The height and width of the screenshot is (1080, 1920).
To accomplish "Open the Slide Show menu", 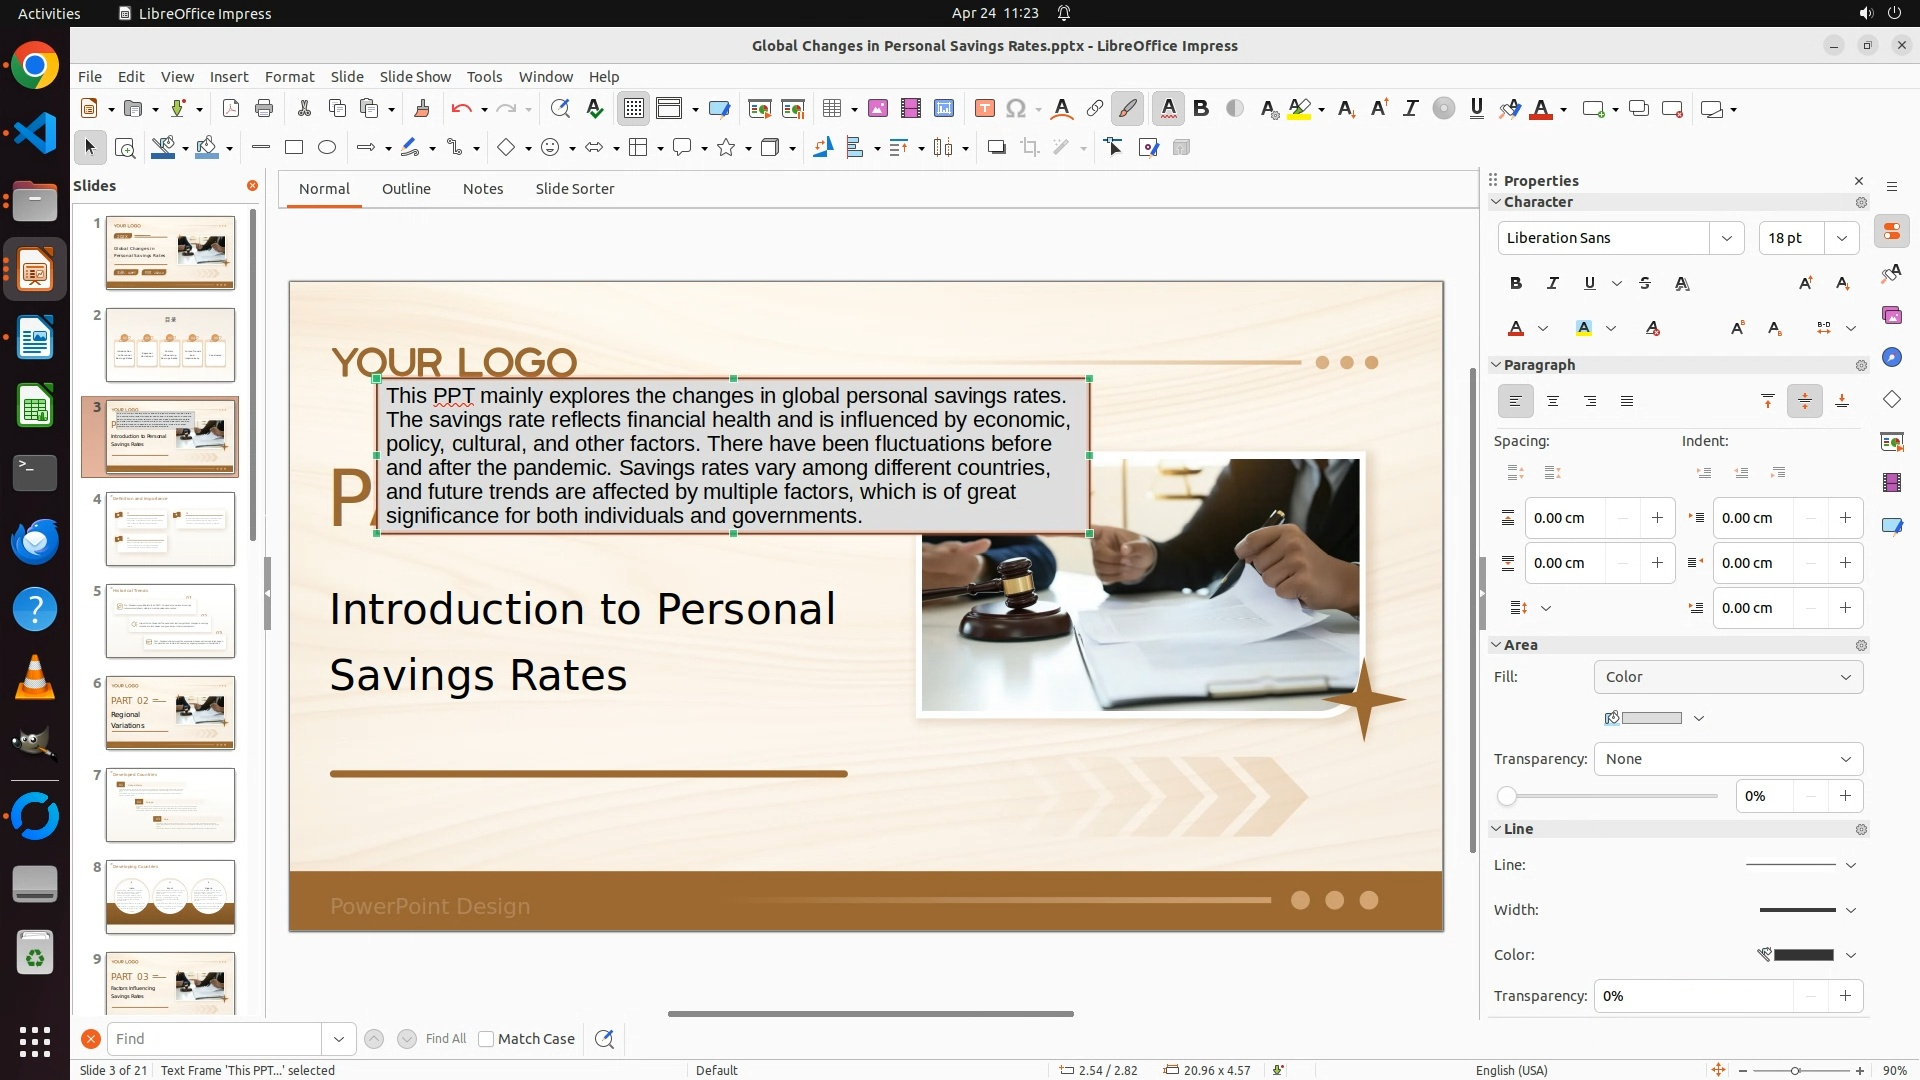I will coord(415,77).
